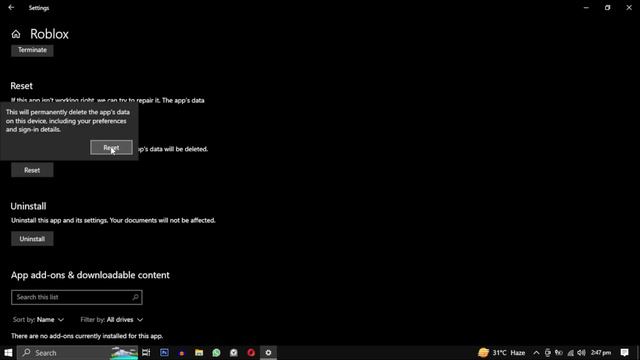
Task: Click the Reset button under the Reset section
Action: pyautogui.click(x=32, y=170)
